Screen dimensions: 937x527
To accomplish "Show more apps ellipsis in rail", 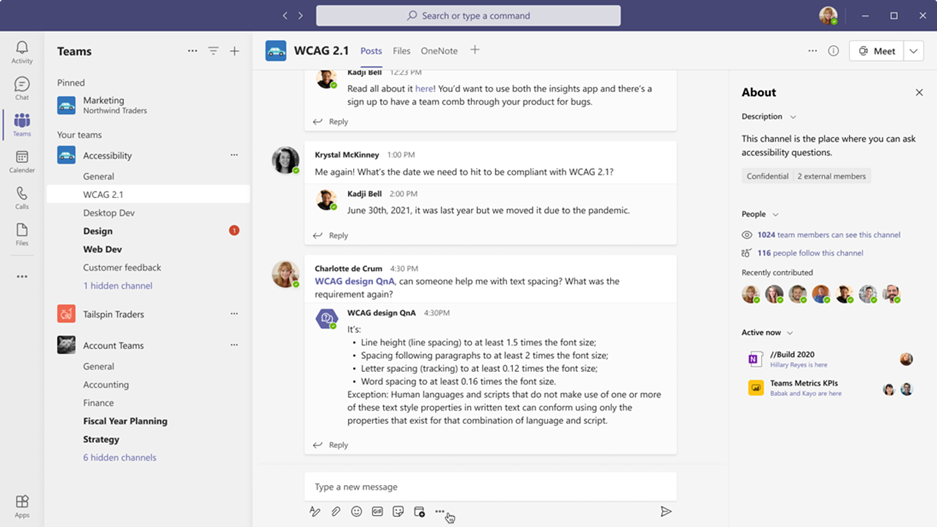I will [22, 277].
